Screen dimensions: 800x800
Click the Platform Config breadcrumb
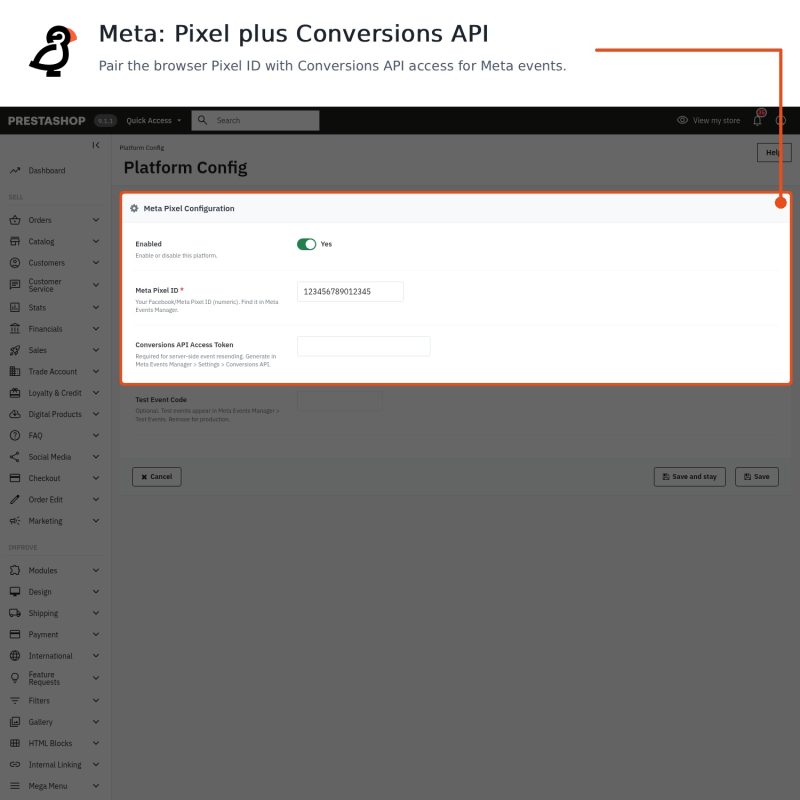tap(142, 148)
